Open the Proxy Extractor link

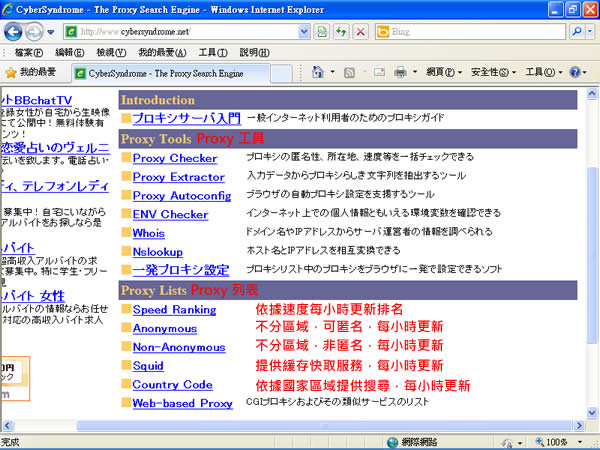(178, 177)
